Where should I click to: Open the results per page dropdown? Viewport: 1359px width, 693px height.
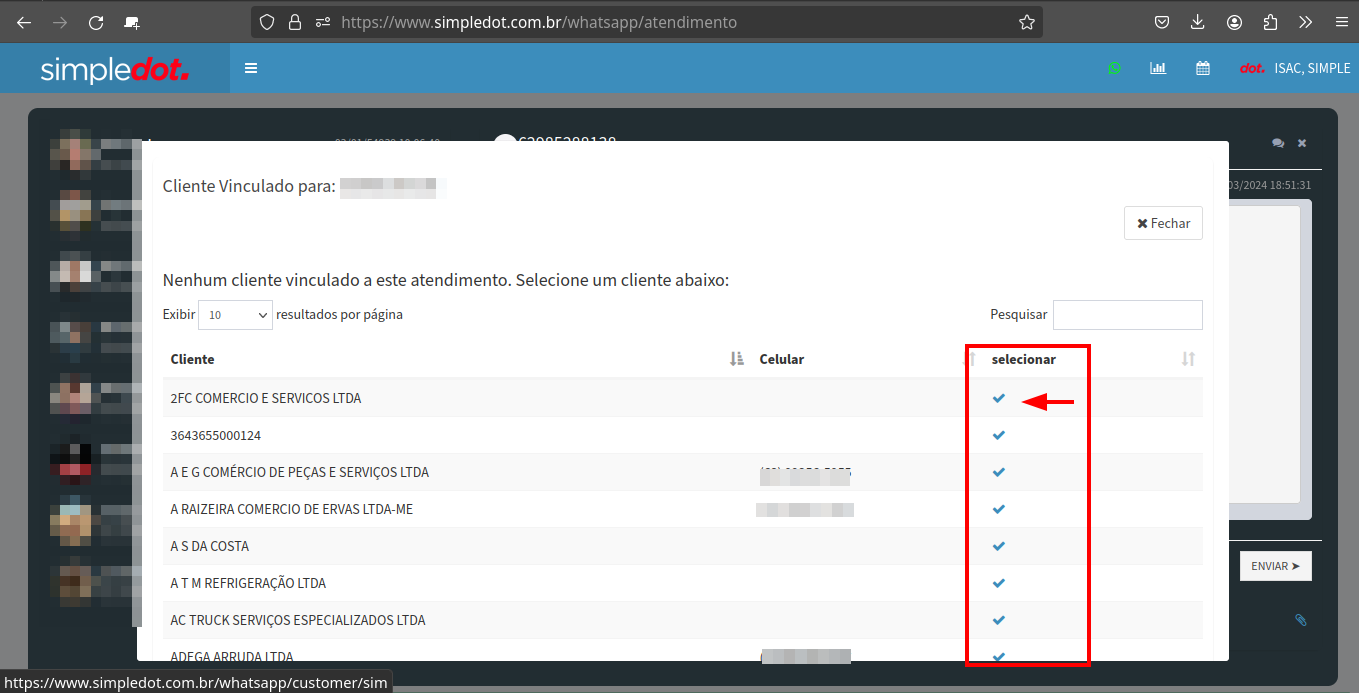(x=235, y=315)
